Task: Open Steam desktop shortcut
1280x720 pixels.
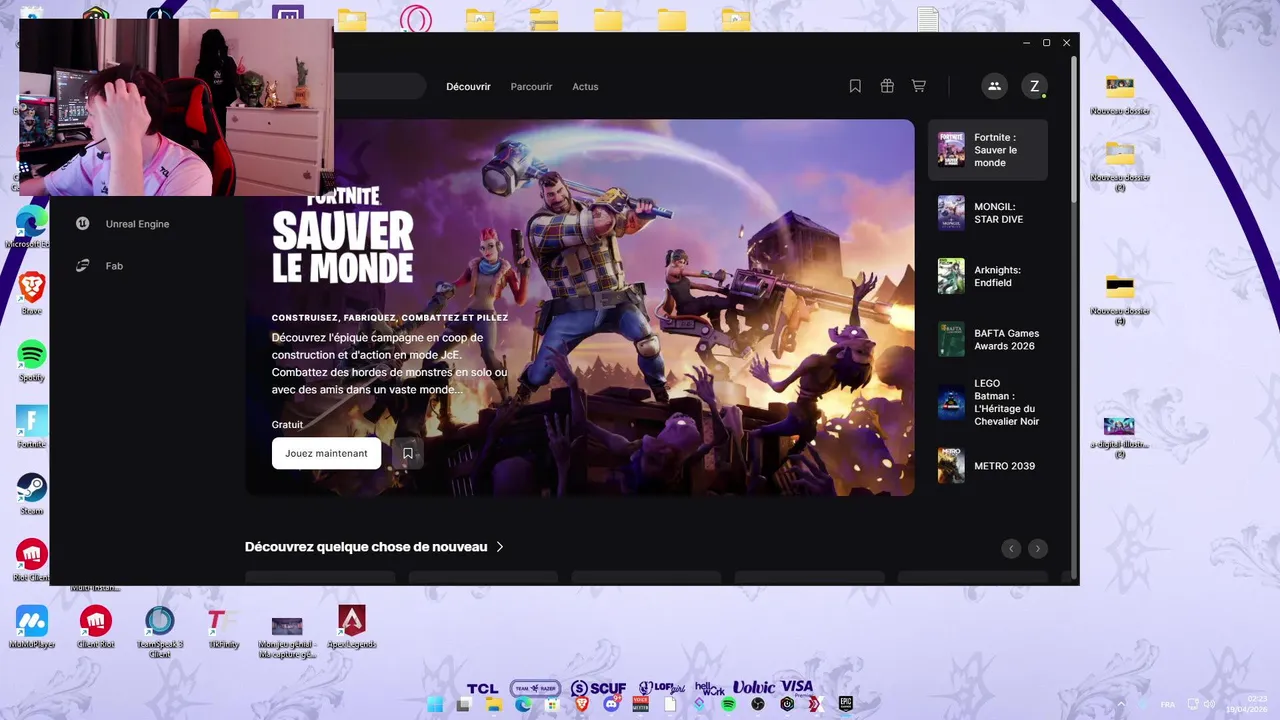Action: click(32, 494)
